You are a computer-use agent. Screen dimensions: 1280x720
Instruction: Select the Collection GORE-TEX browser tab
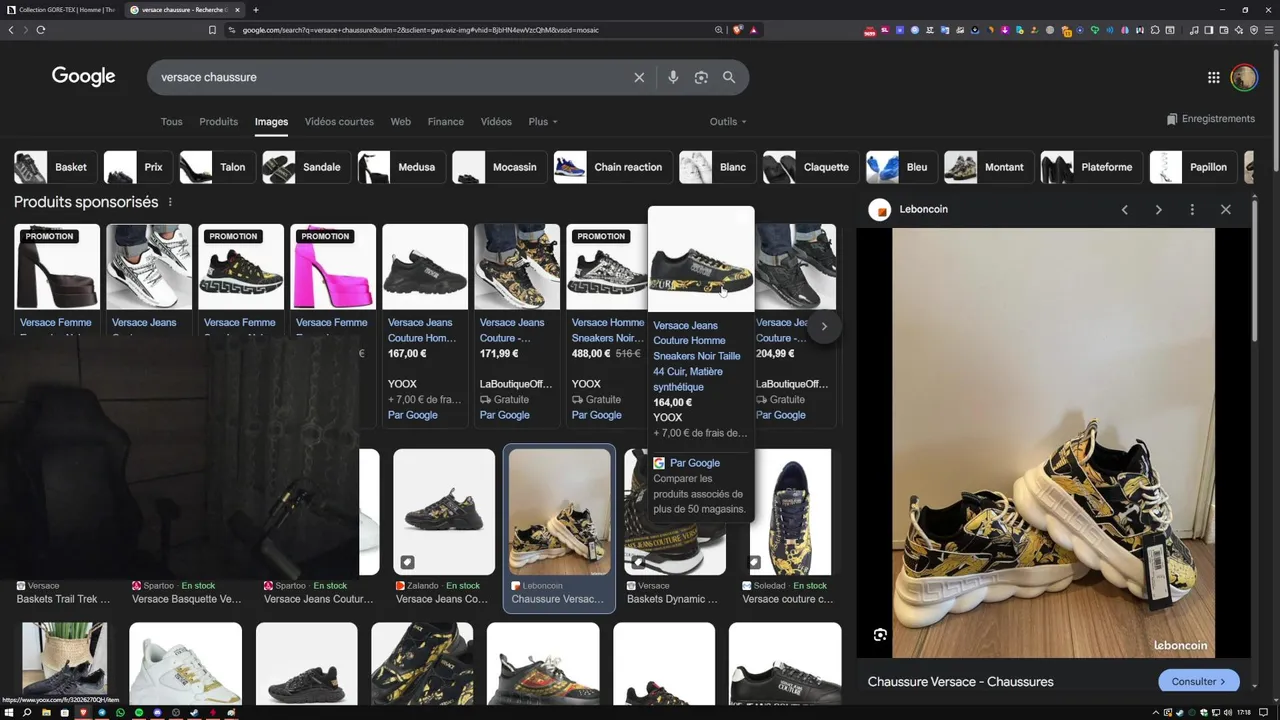click(x=60, y=10)
